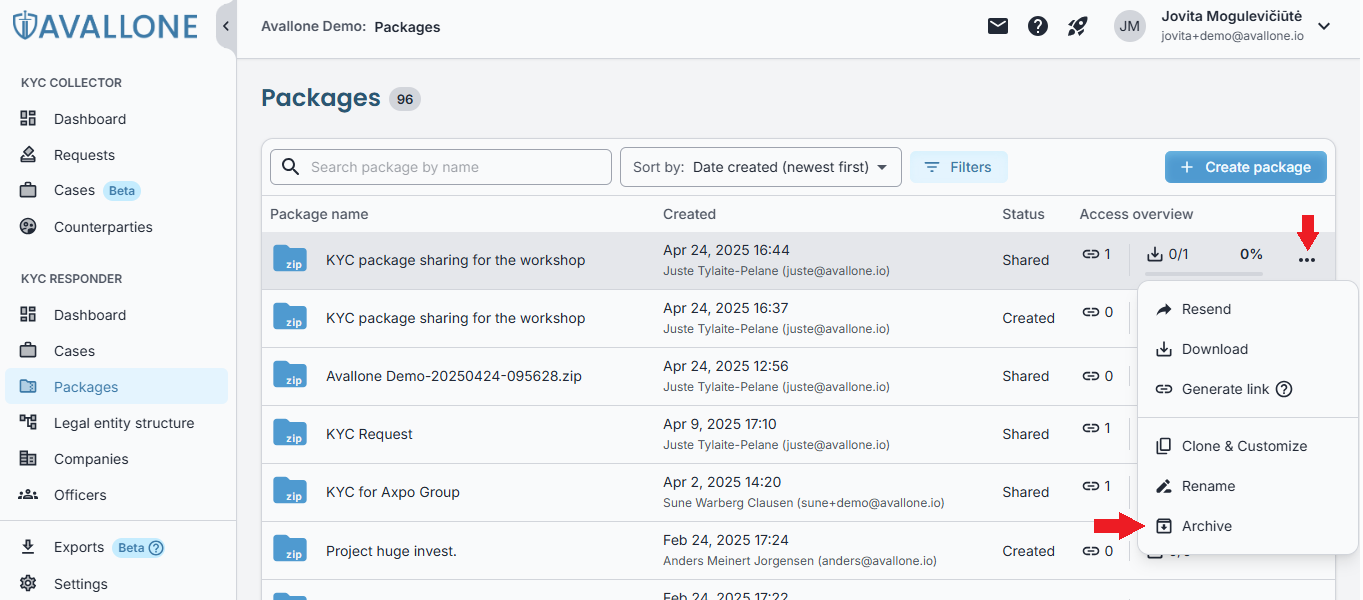Click link count in Apr 24 16:37 row
1363x600 pixels.
[x=1097, y=312]
